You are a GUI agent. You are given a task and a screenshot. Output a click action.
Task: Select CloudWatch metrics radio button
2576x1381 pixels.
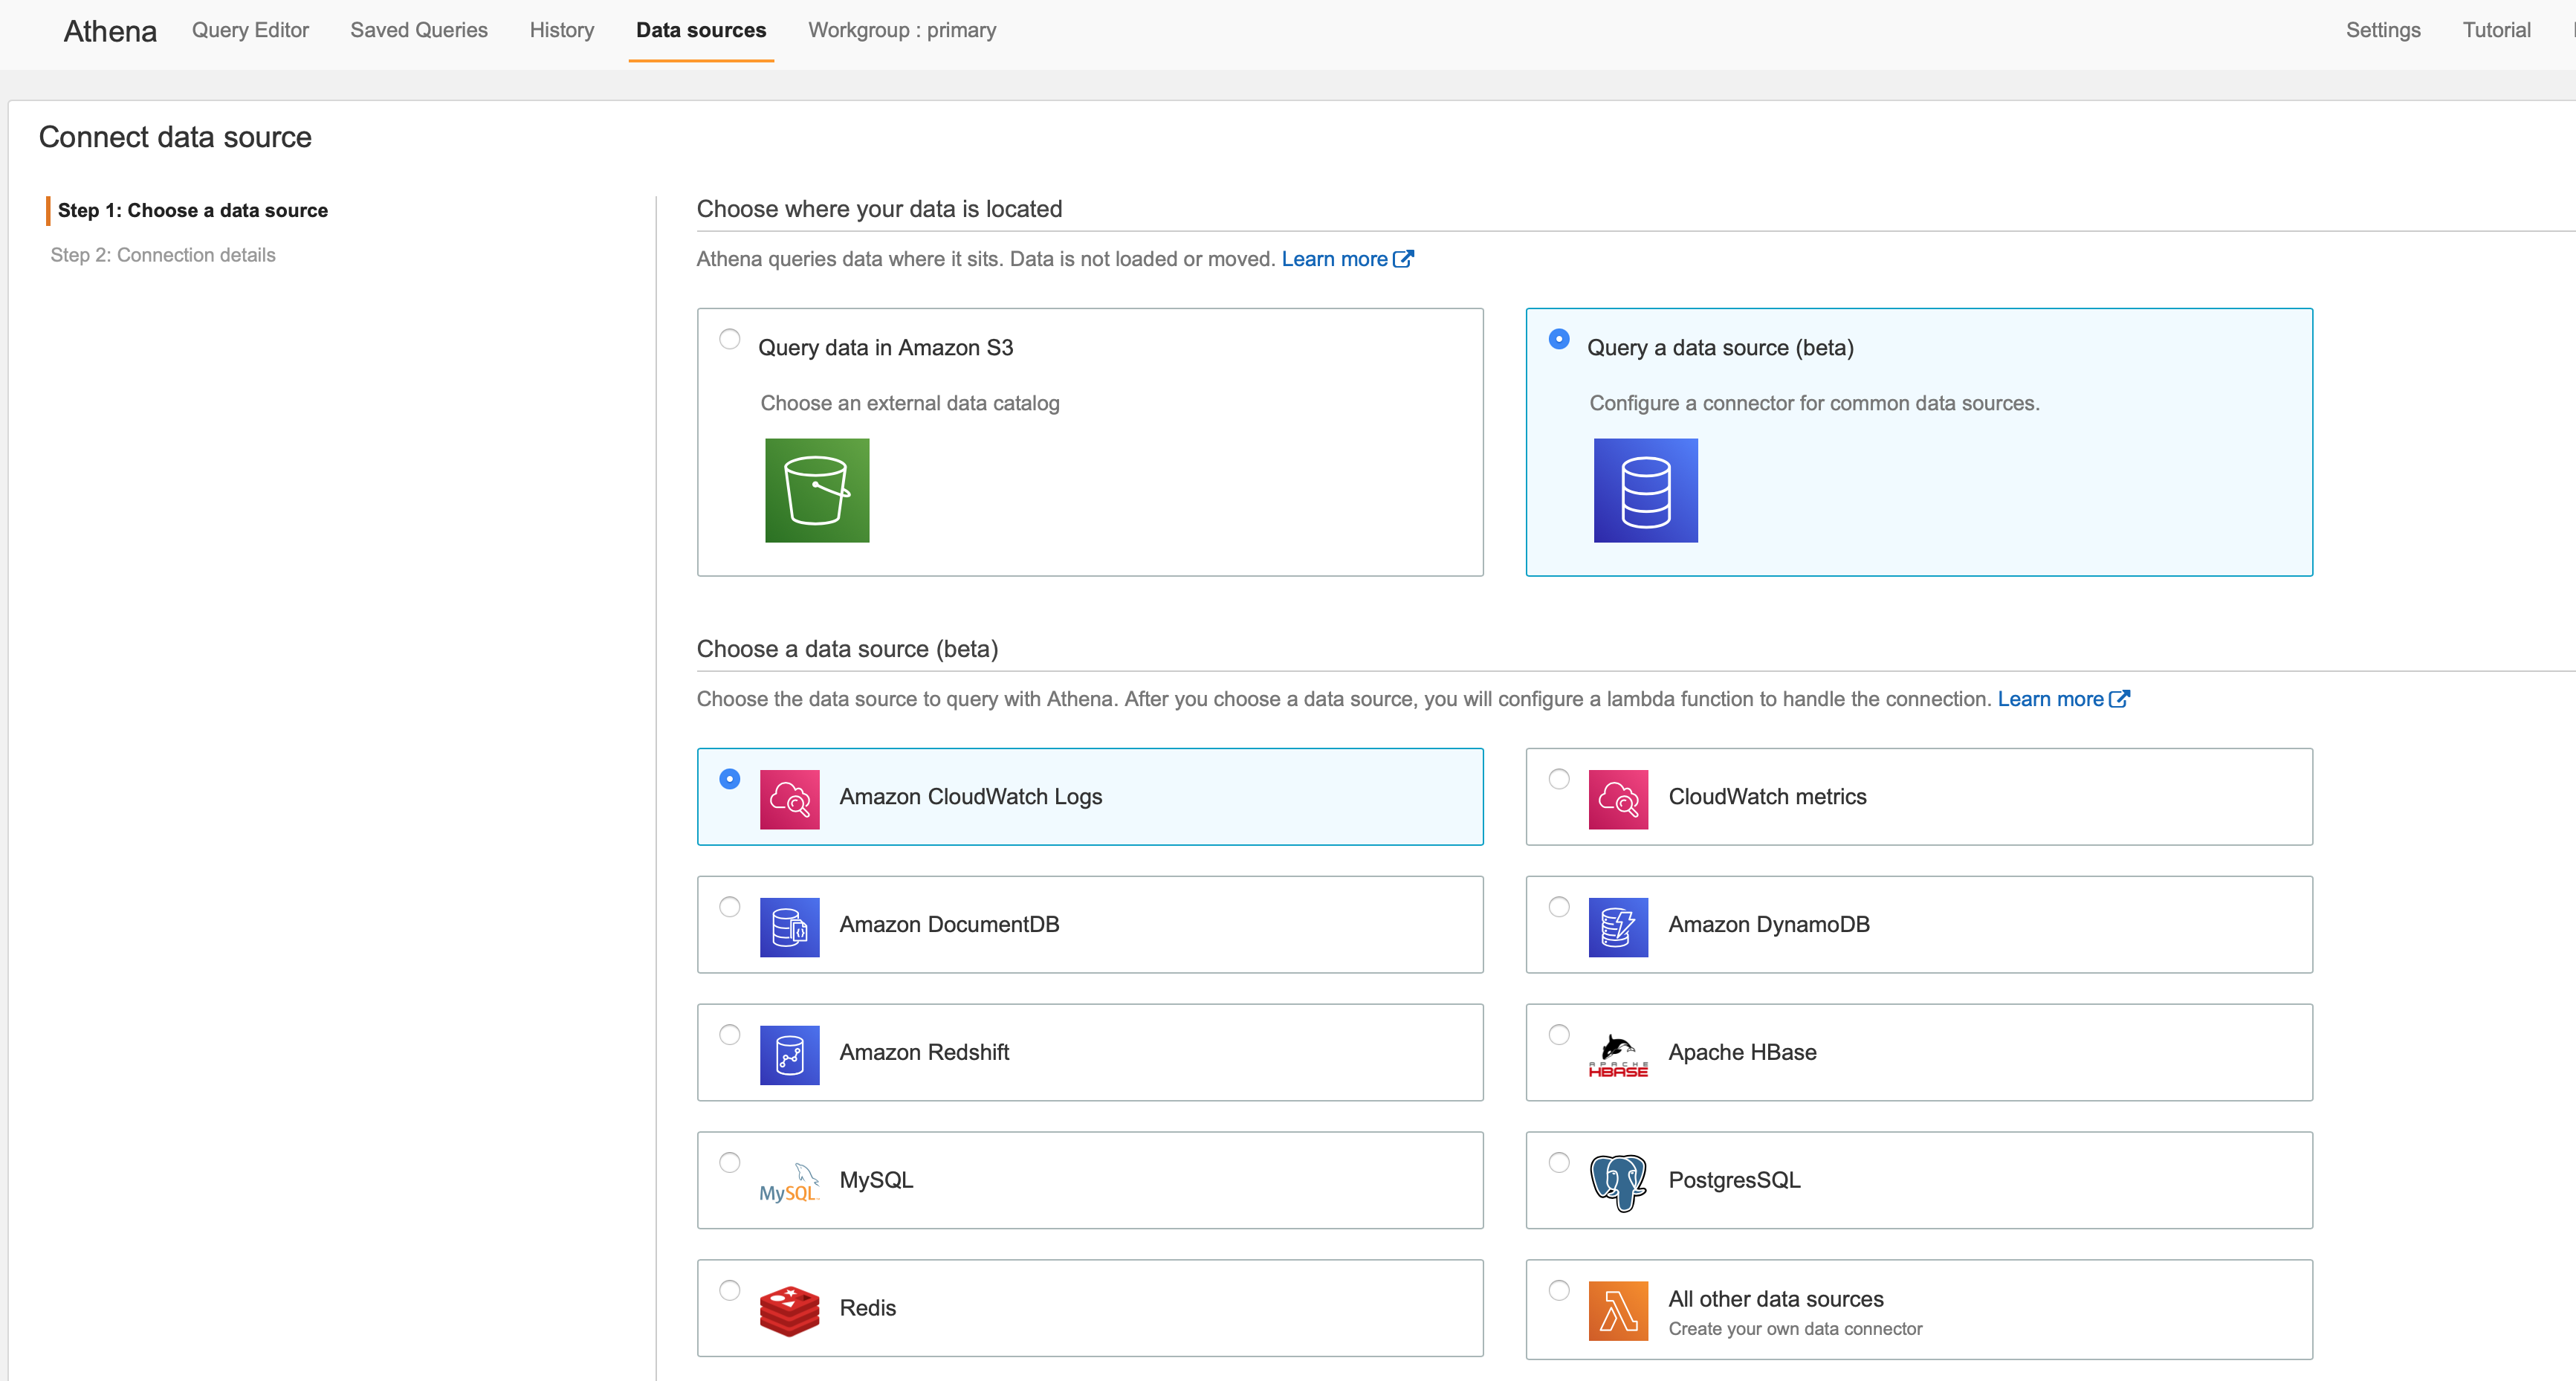point(1559,779)
